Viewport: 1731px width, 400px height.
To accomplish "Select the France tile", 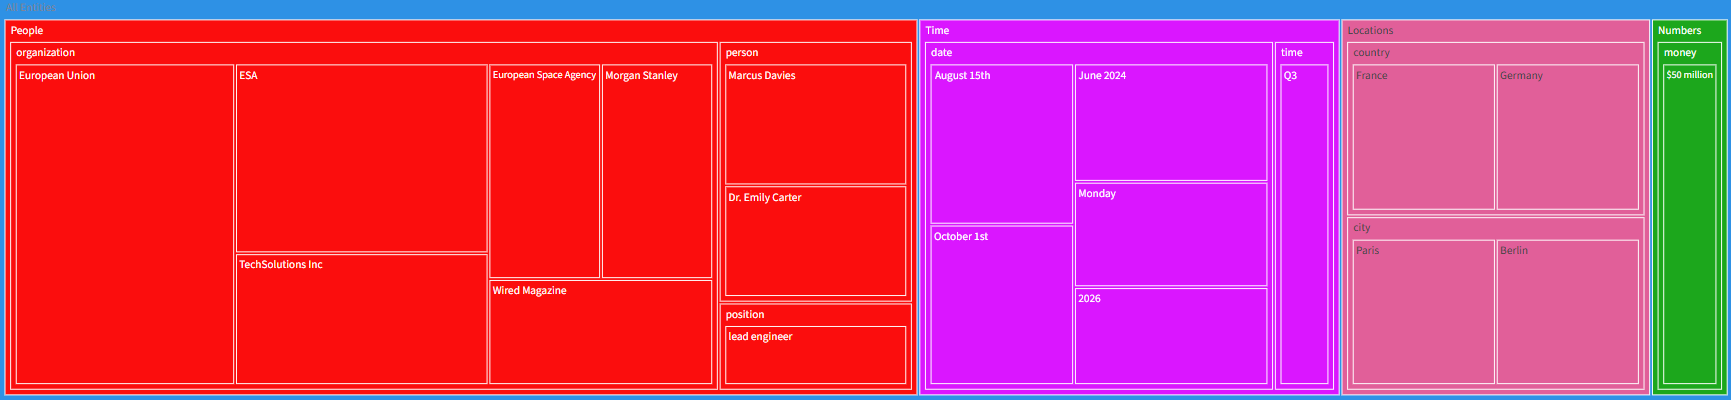I will coord(1424,137).
